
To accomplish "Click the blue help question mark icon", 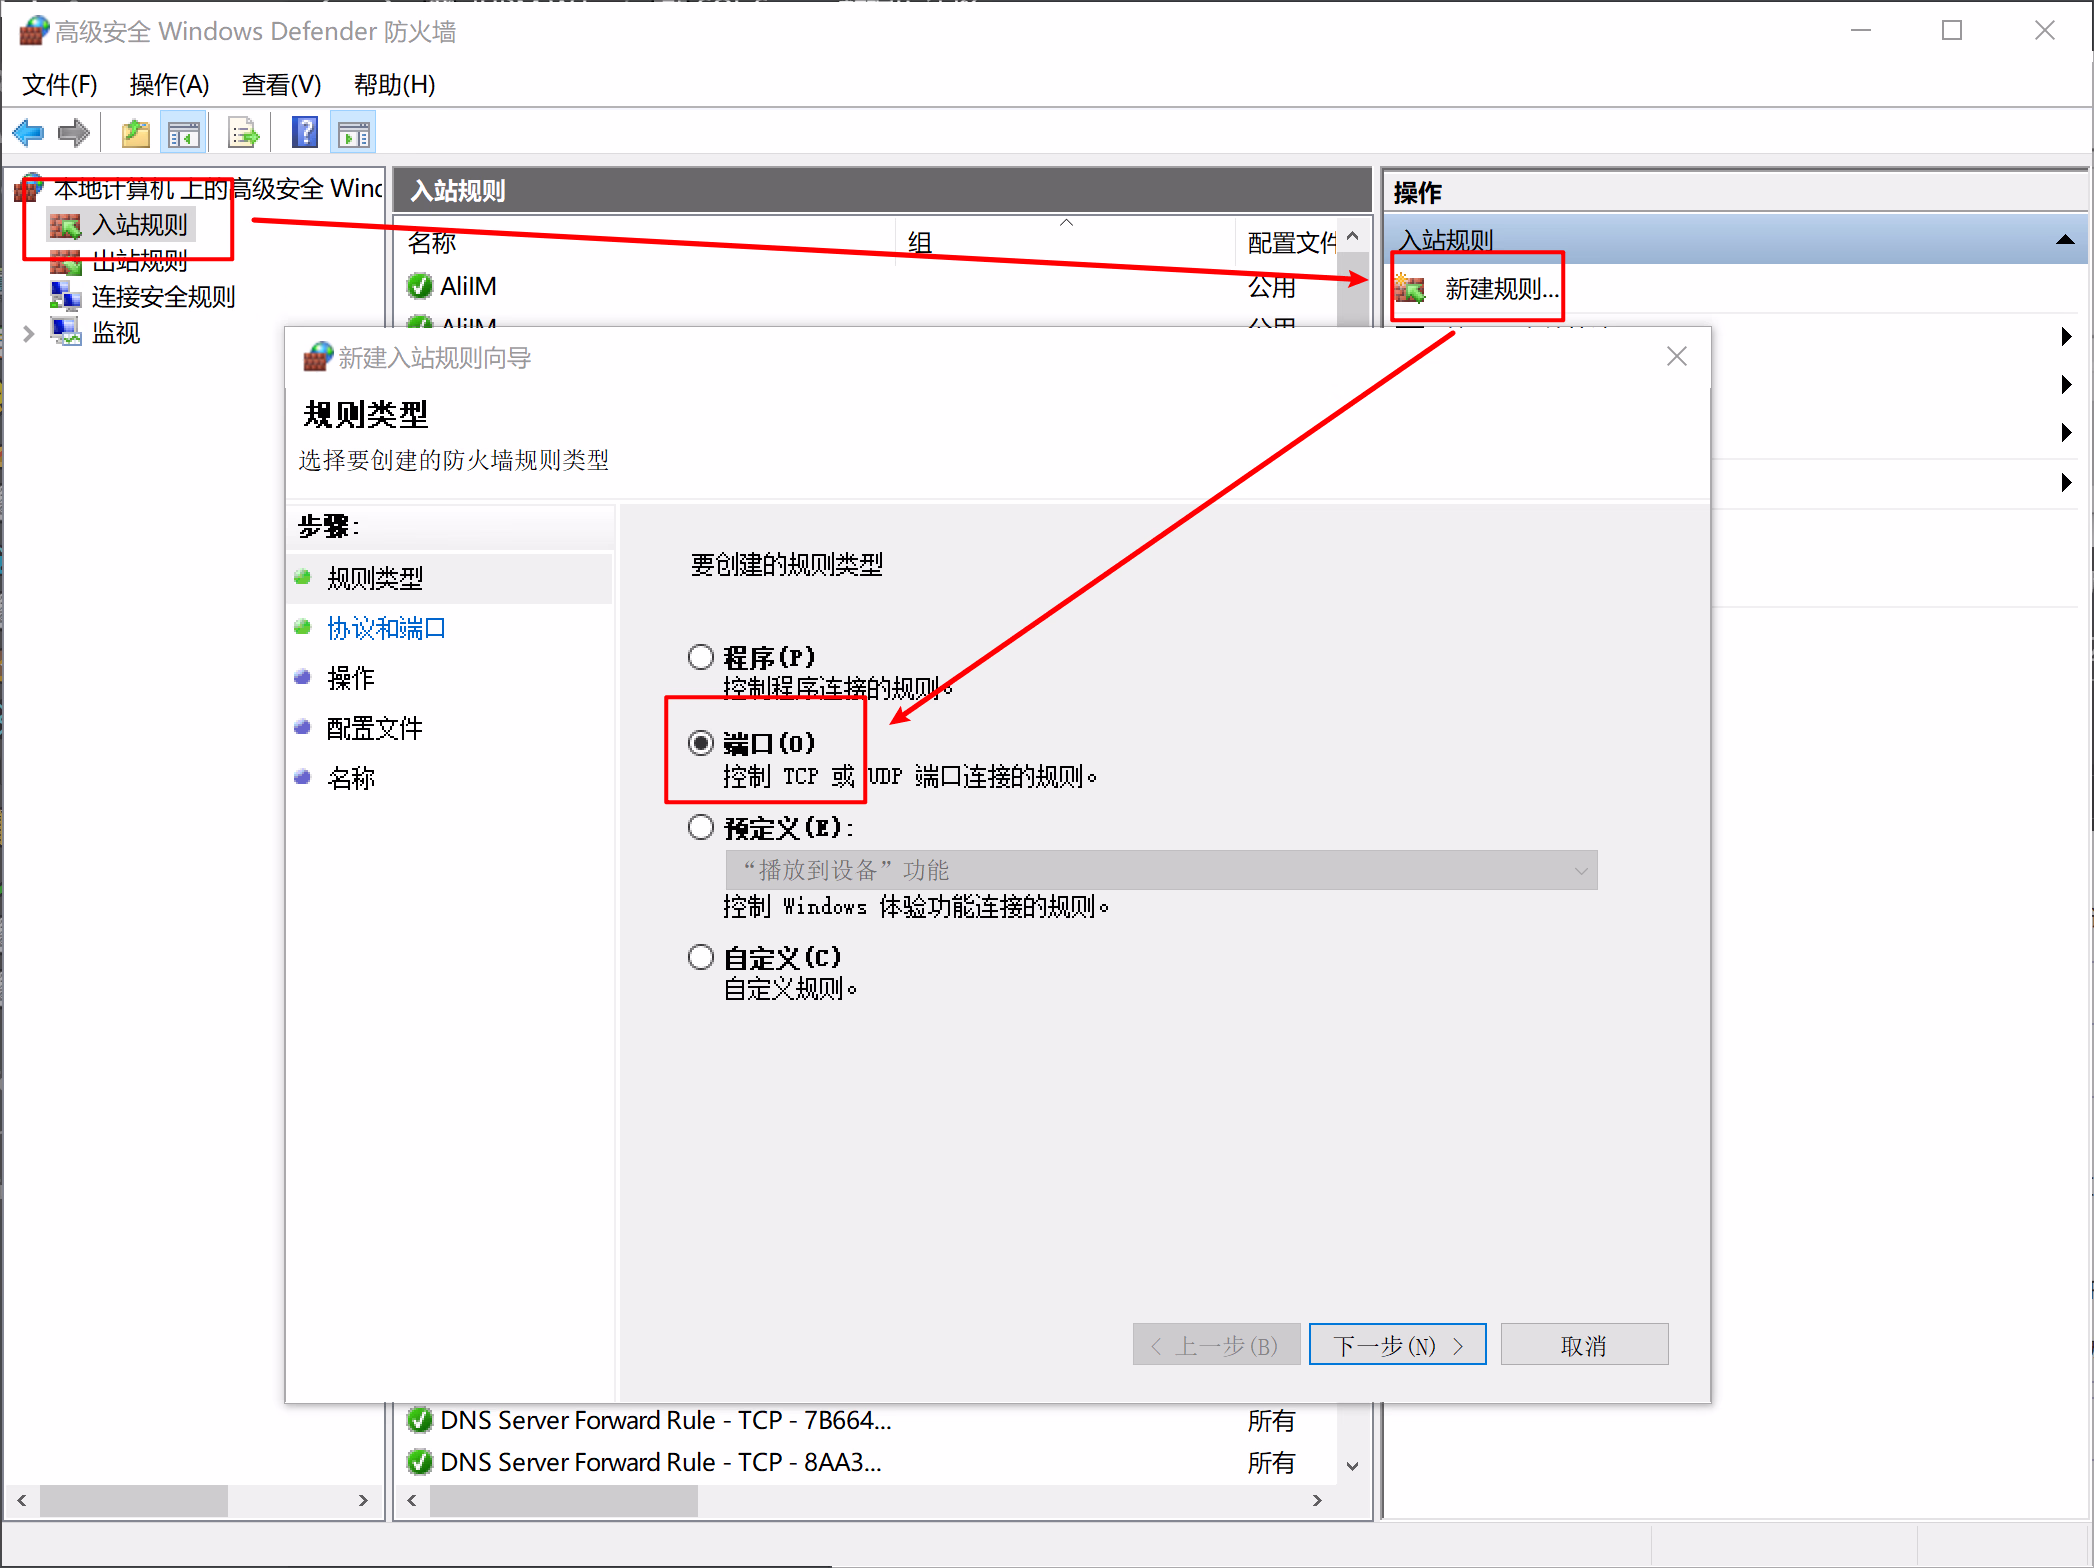I will (304, 133).
